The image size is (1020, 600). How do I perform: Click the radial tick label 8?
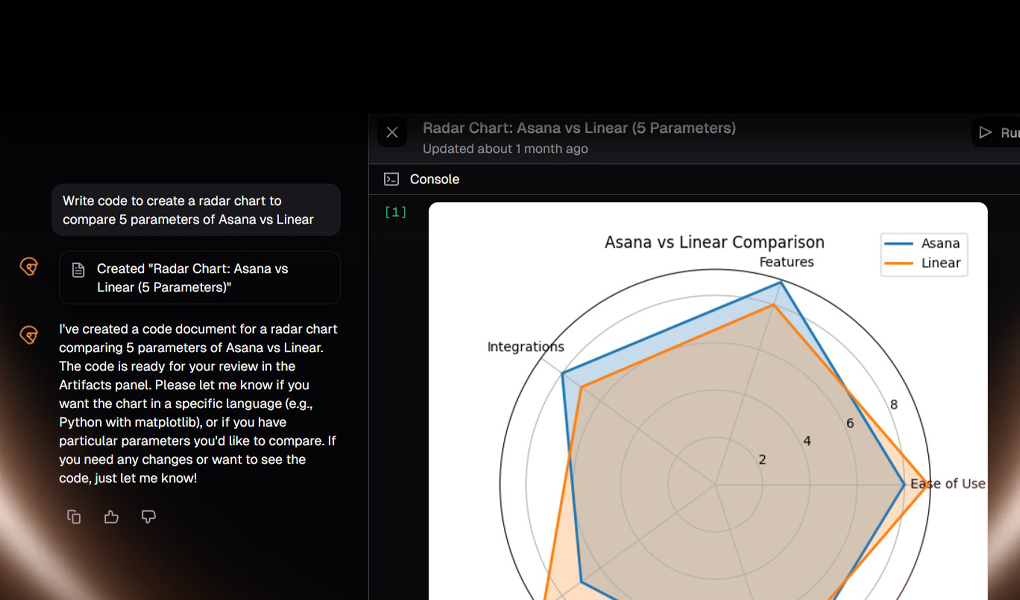894,405
